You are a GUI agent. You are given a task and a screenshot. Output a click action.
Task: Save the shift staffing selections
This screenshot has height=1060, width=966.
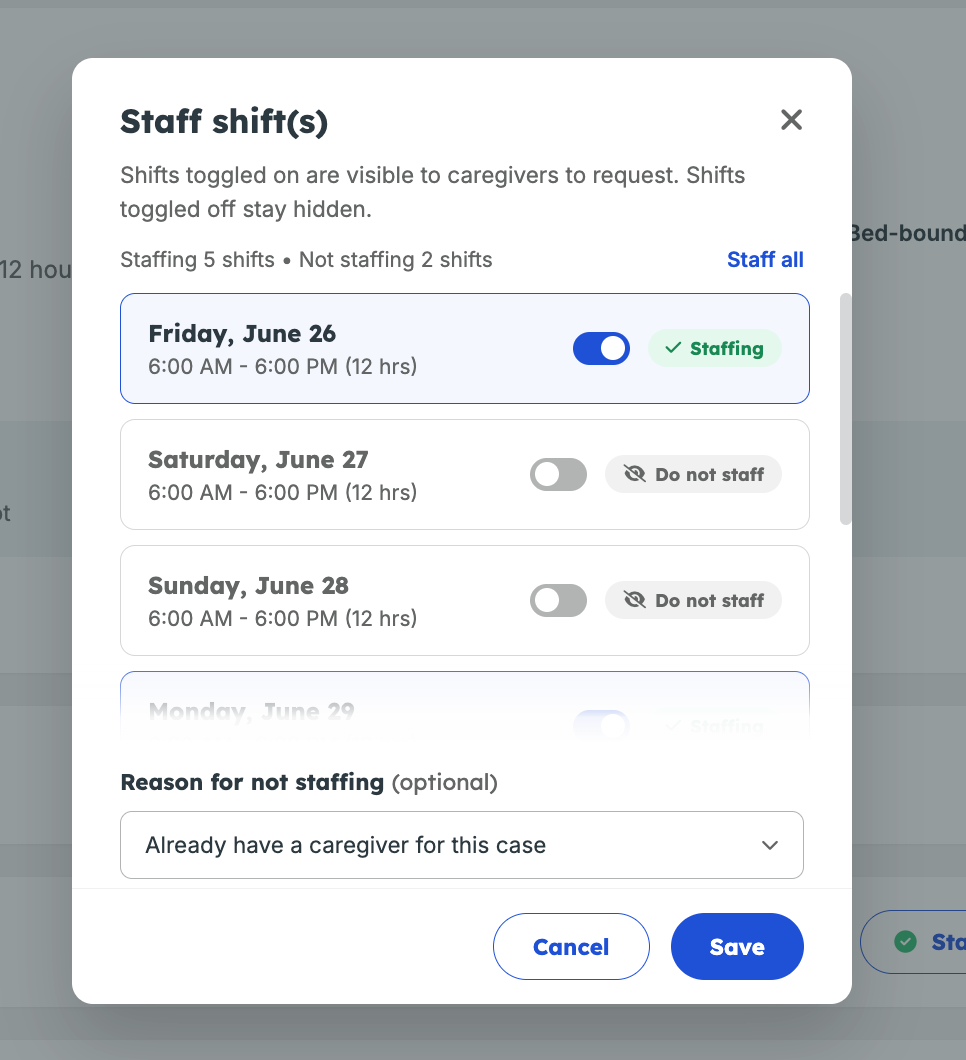point(737,946)
